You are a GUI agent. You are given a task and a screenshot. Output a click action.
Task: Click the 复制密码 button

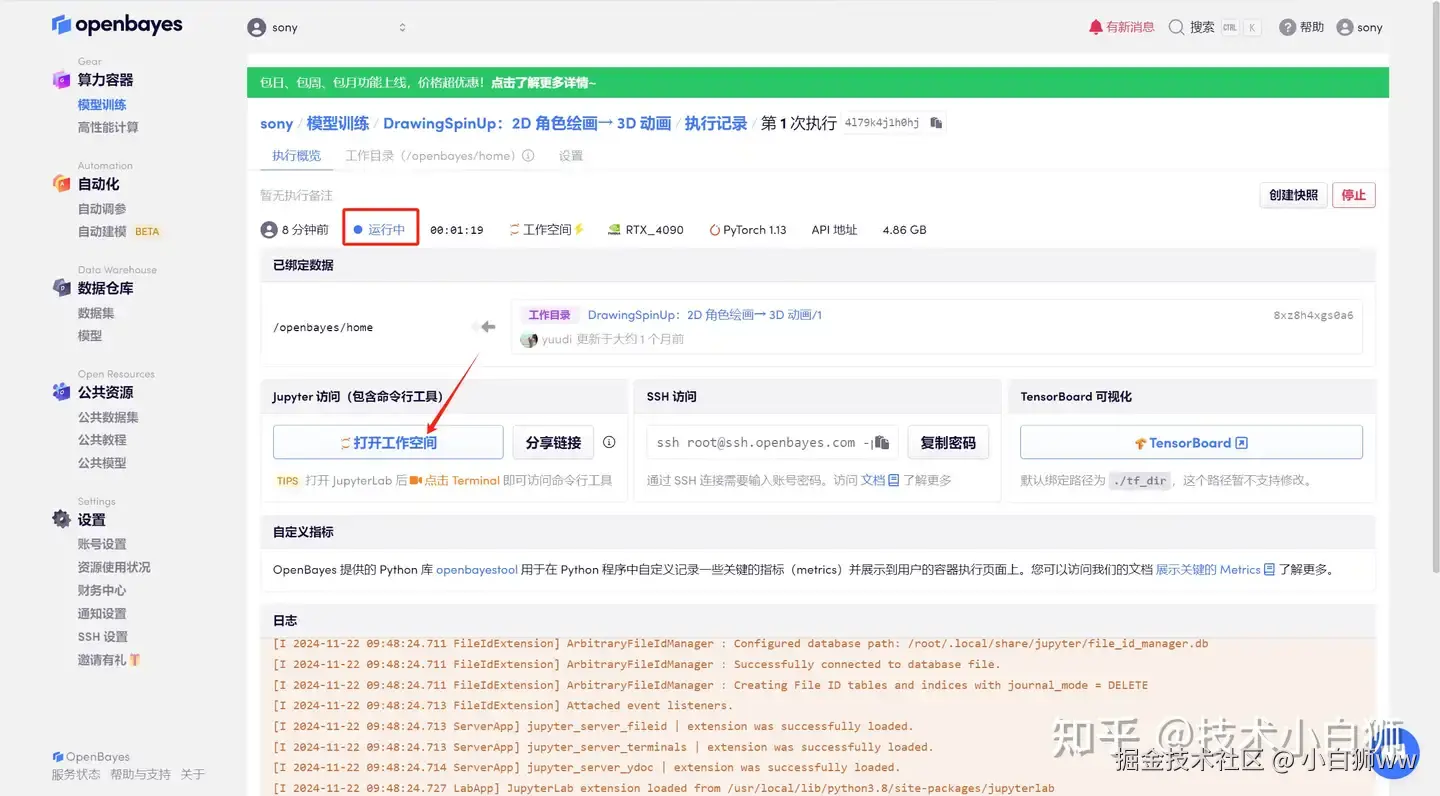[x=948, y=442]
